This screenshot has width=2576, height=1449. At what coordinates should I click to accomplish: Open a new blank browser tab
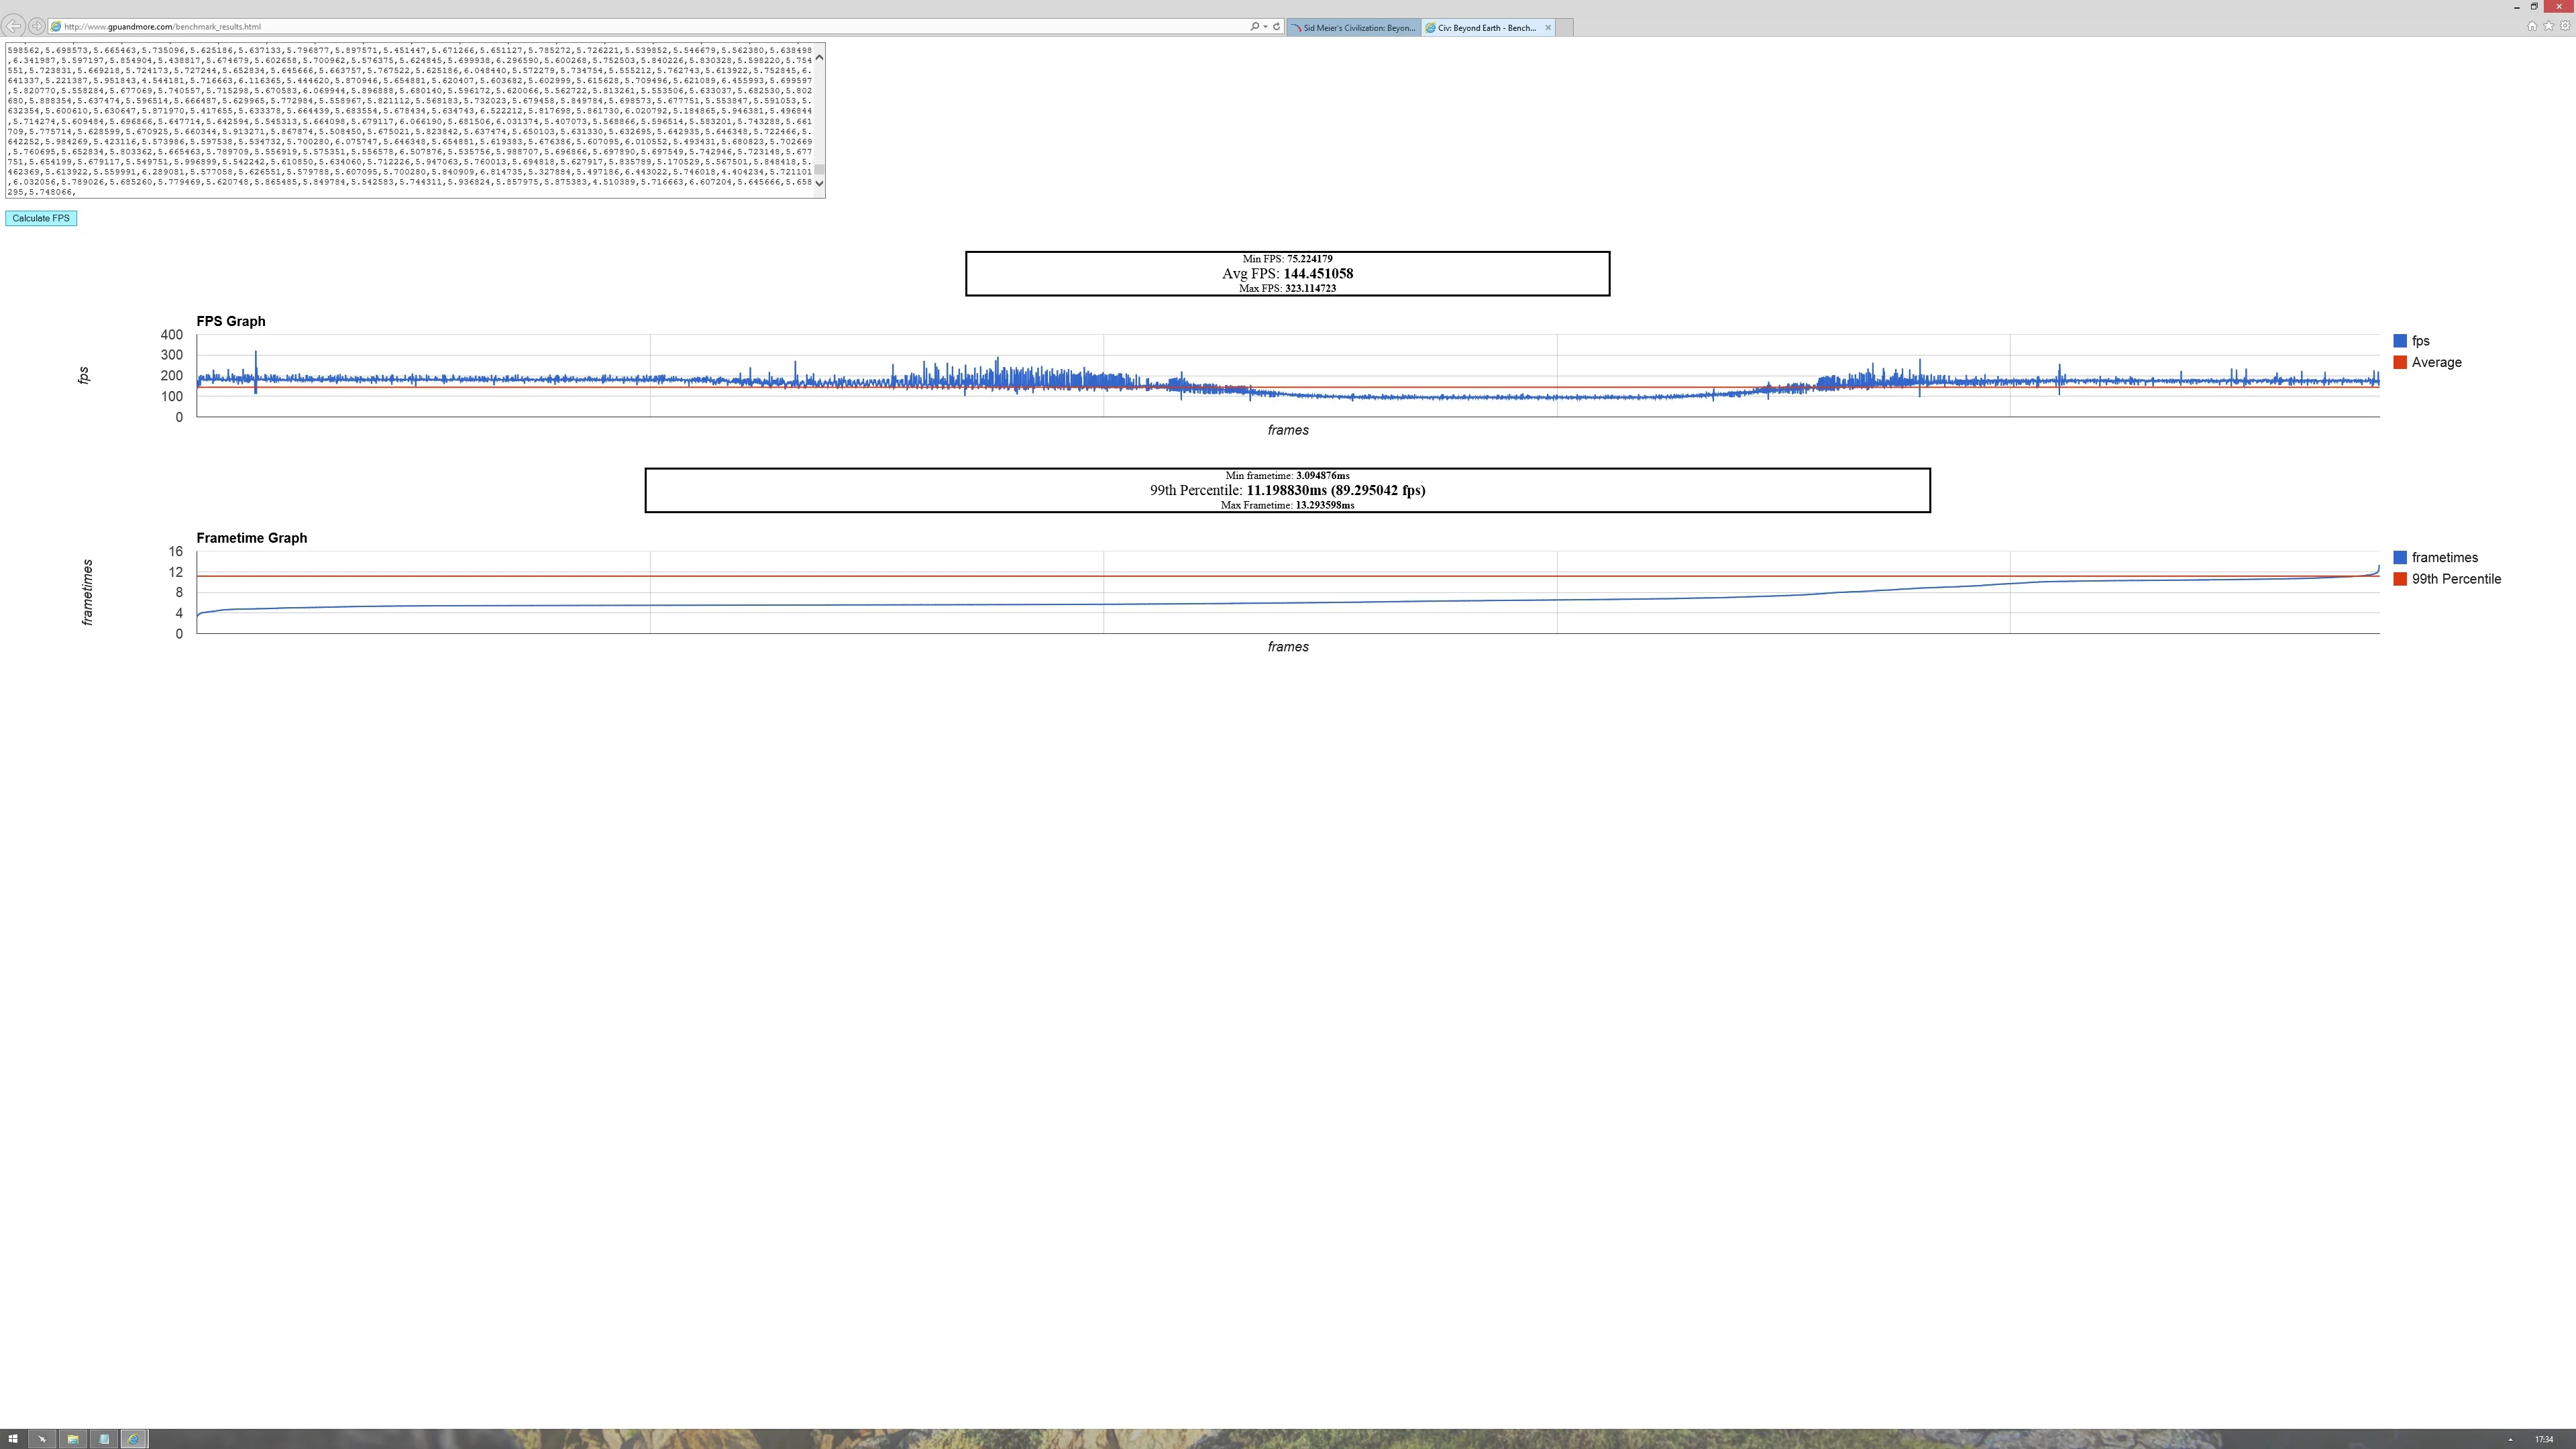[x=1565, y=28]
